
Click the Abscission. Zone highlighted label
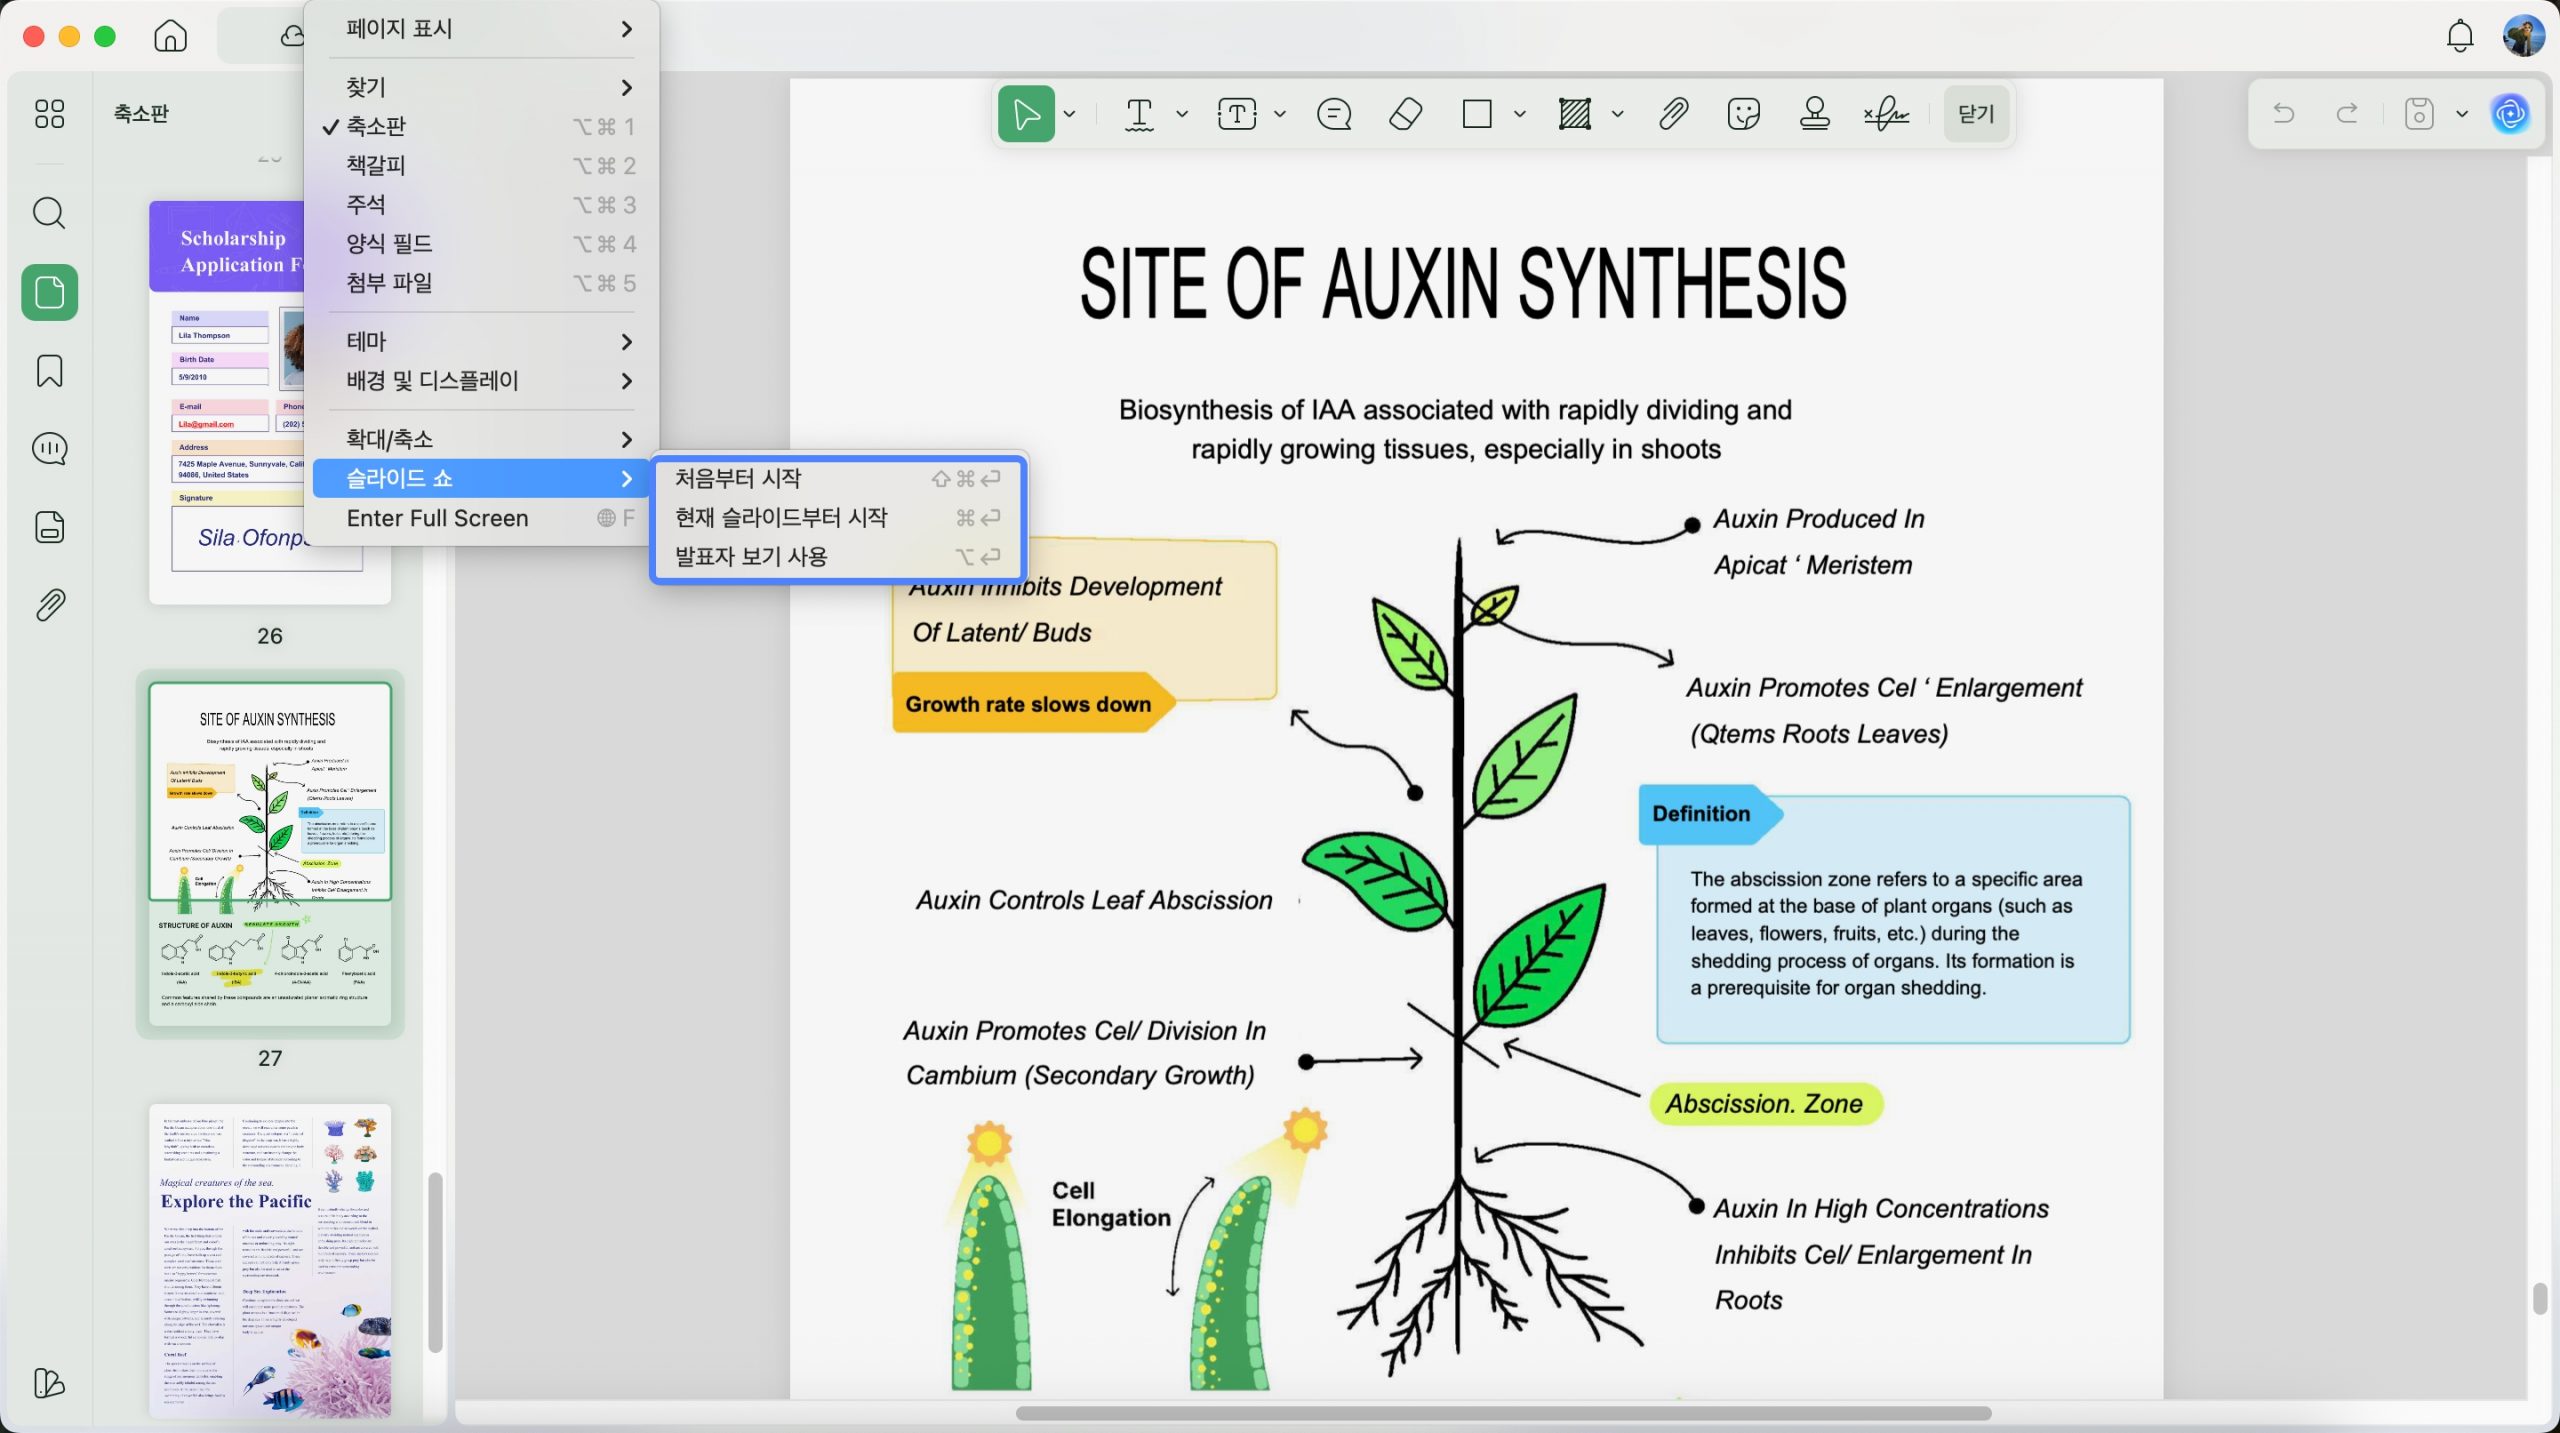click(x=1765, y=1104)
